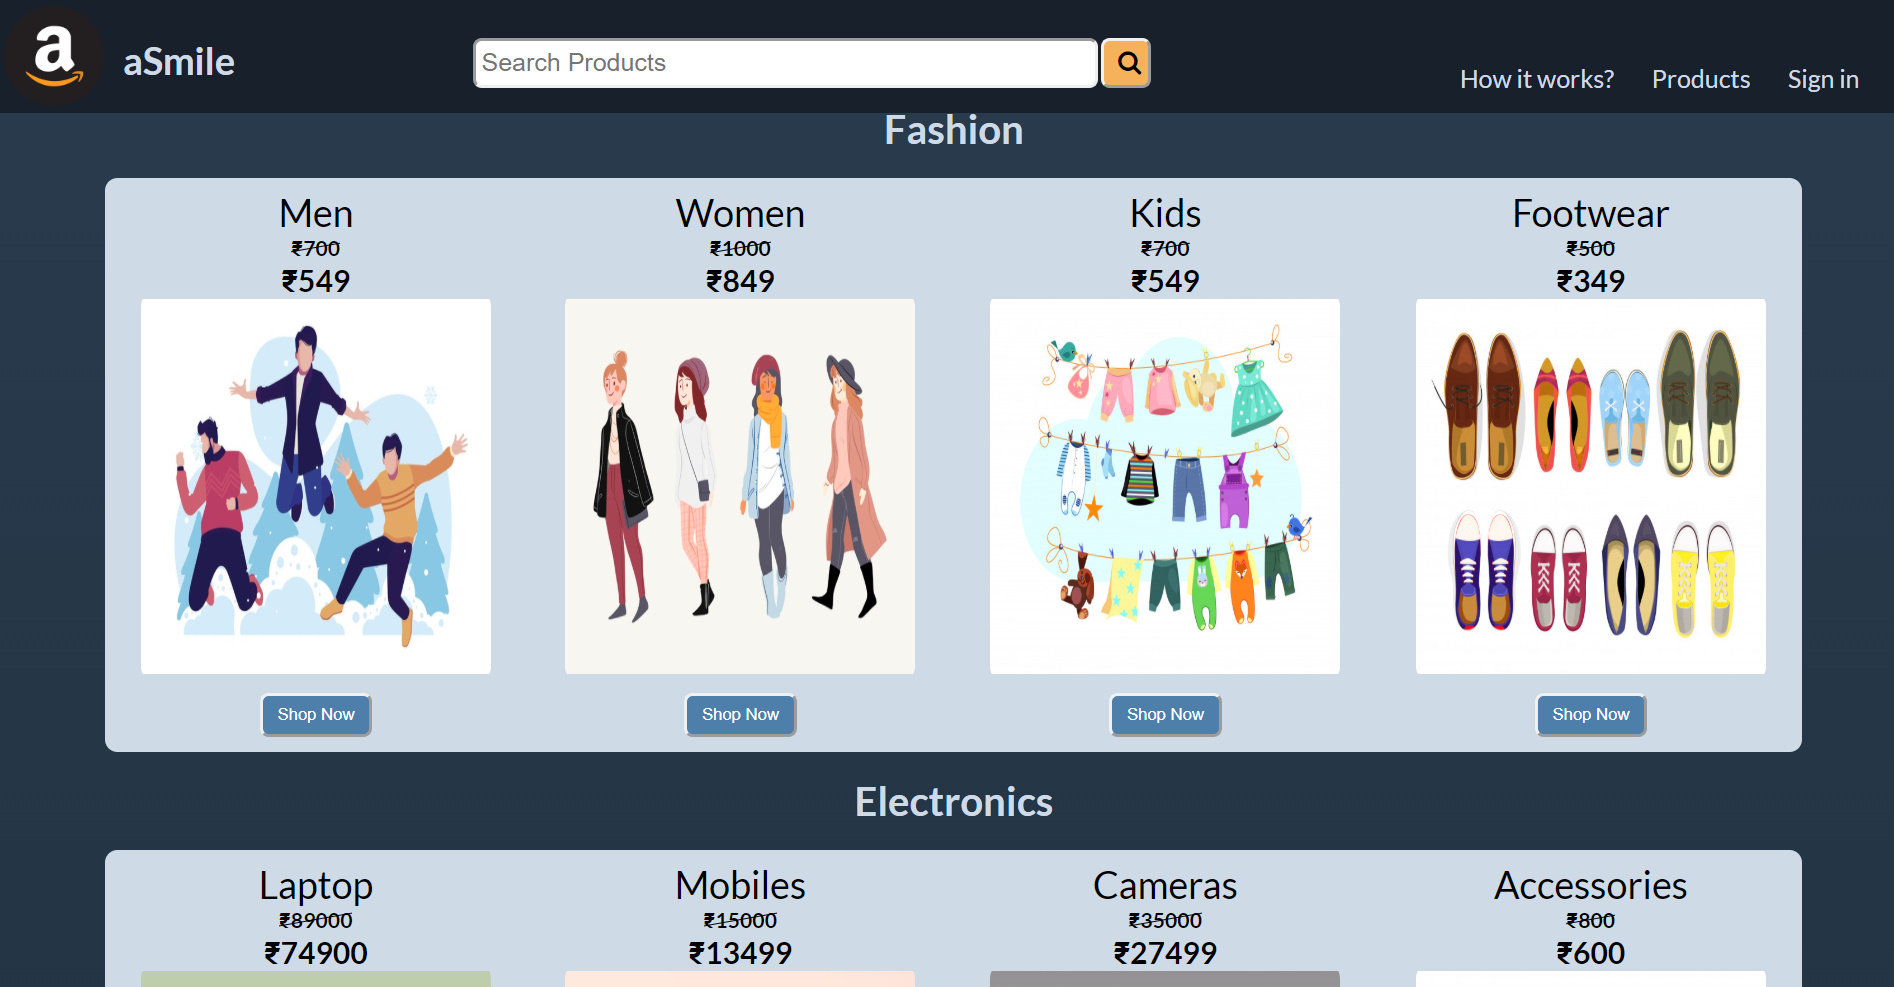Click the Electronics section heading
The image size is (1894, 987).
(954, 802)
